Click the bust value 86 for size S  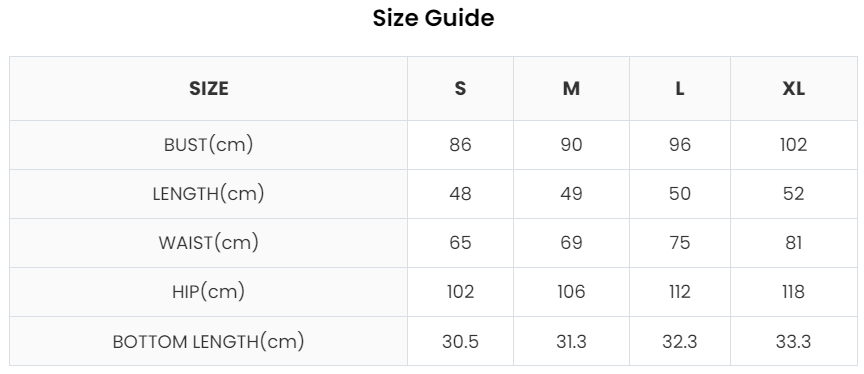(460, 145)
